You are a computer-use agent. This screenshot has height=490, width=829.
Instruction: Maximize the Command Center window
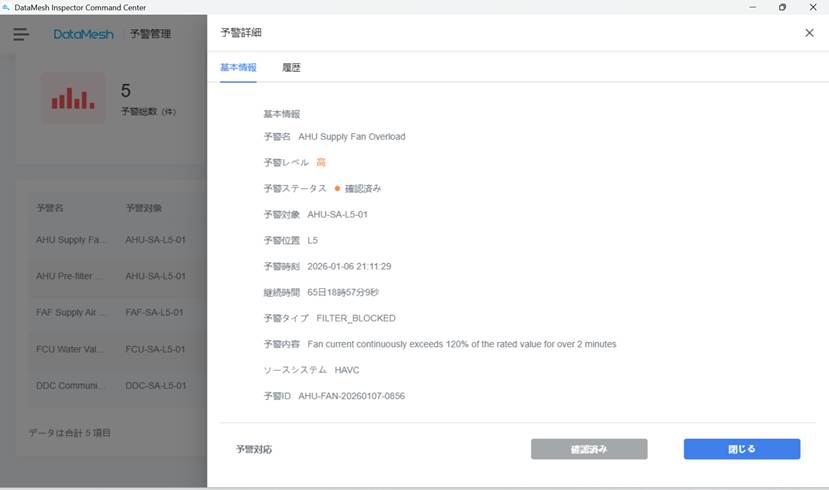(782, 7)
